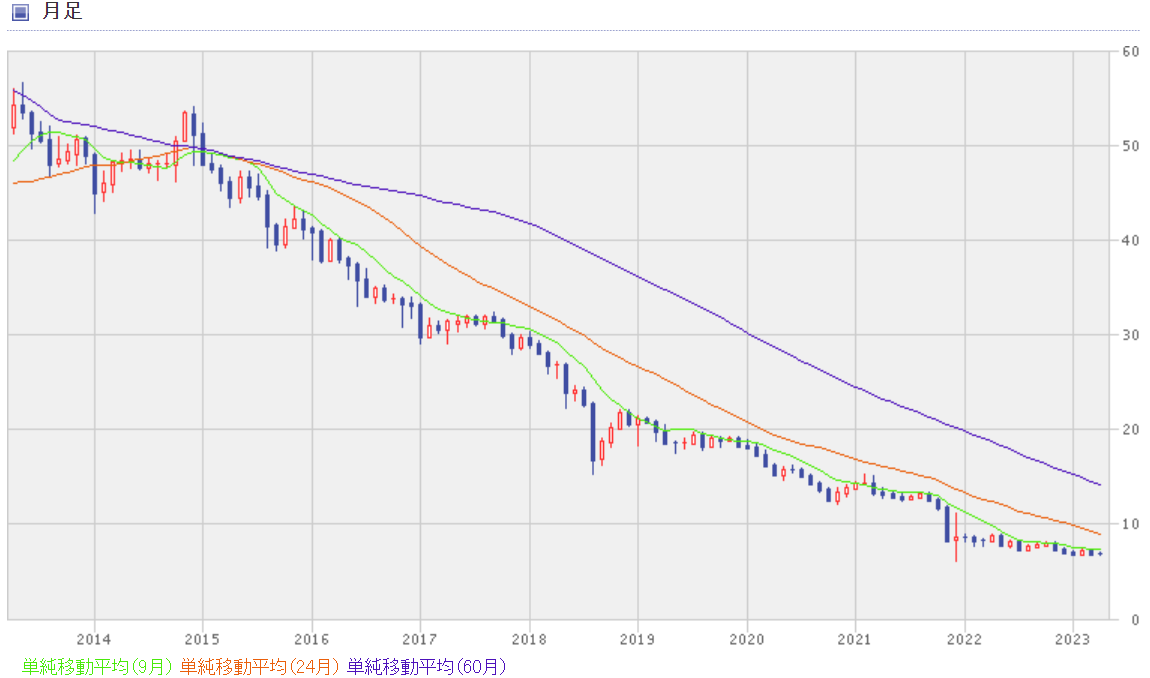Click the green 単純移動平均(9月) legend label
Image resolution: width=1150 pixels, height=678 pixels.
click(x=97, y=666)
